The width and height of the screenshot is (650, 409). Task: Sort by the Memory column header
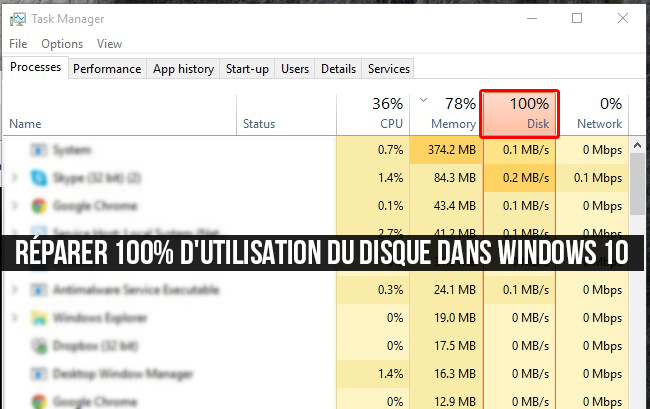446,114
